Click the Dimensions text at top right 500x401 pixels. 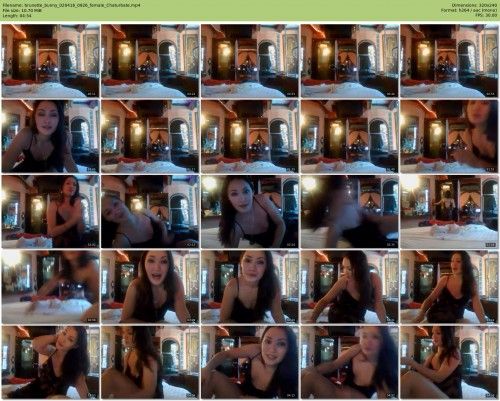[475, 5]
